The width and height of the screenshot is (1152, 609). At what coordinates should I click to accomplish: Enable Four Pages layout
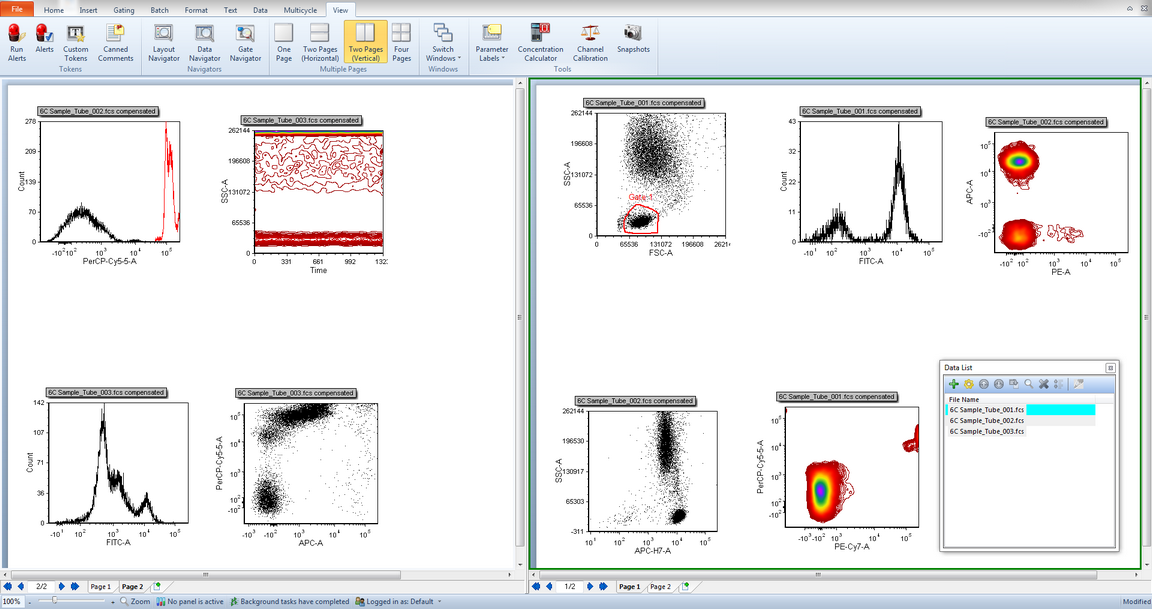pyautogui.click(x=401, y=42)
